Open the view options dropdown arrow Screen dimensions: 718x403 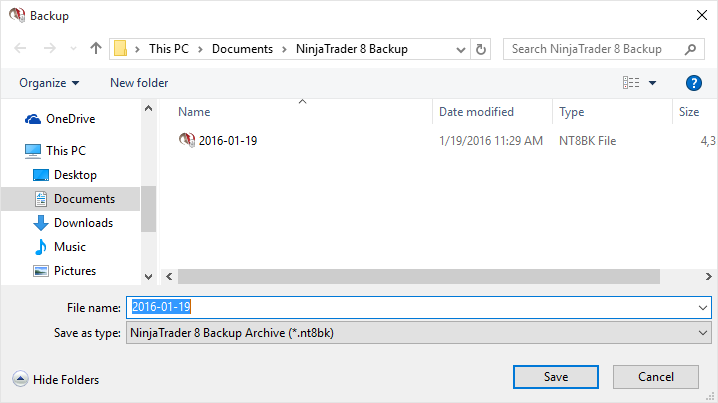tap(653, 83)
